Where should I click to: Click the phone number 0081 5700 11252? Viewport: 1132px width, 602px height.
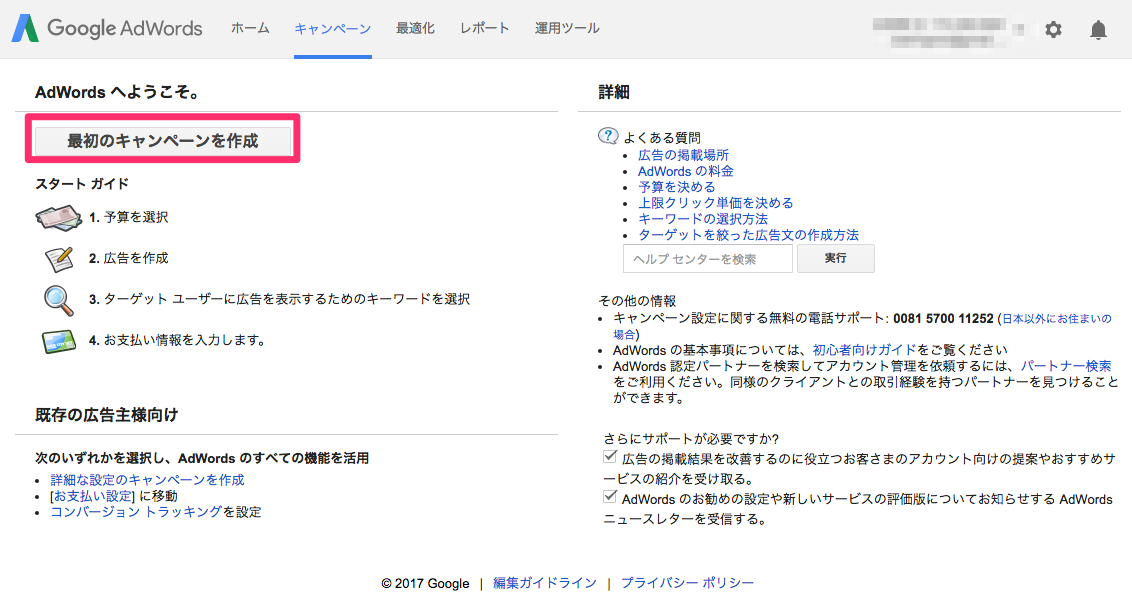(943, 318)
